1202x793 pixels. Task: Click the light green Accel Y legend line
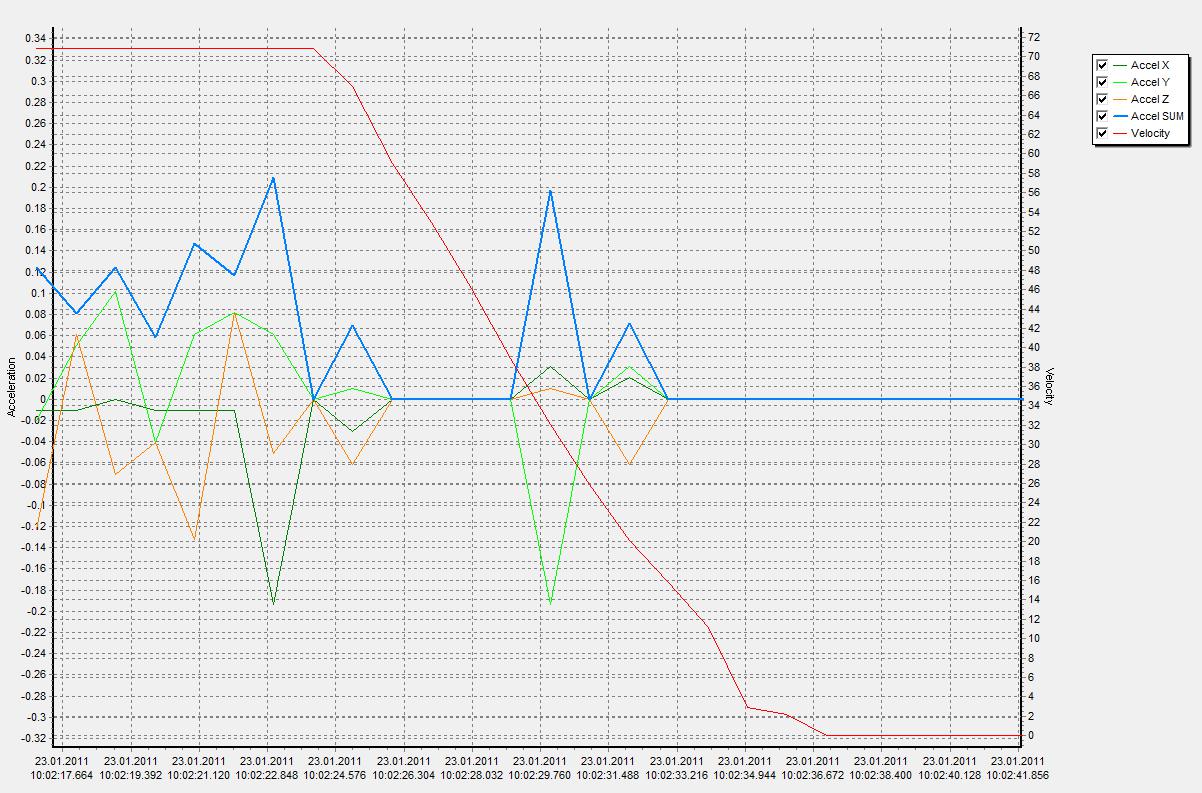1120,82
